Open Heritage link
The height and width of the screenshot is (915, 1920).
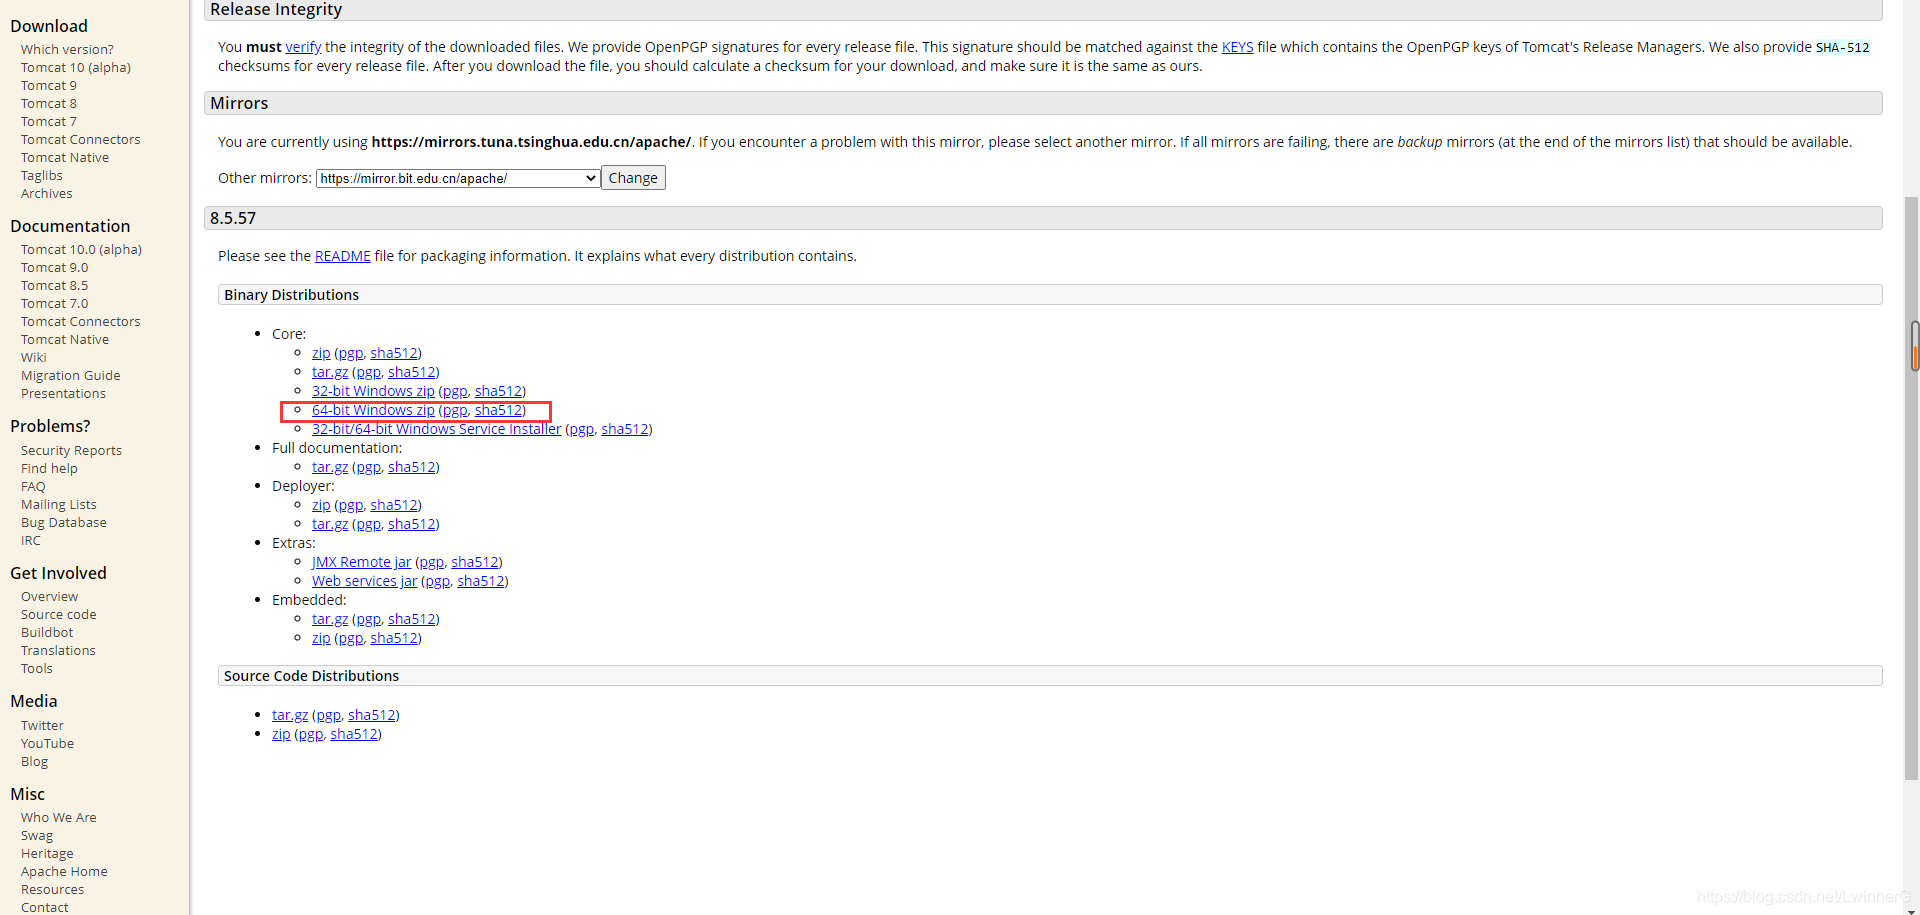click(x=47, y=854)
